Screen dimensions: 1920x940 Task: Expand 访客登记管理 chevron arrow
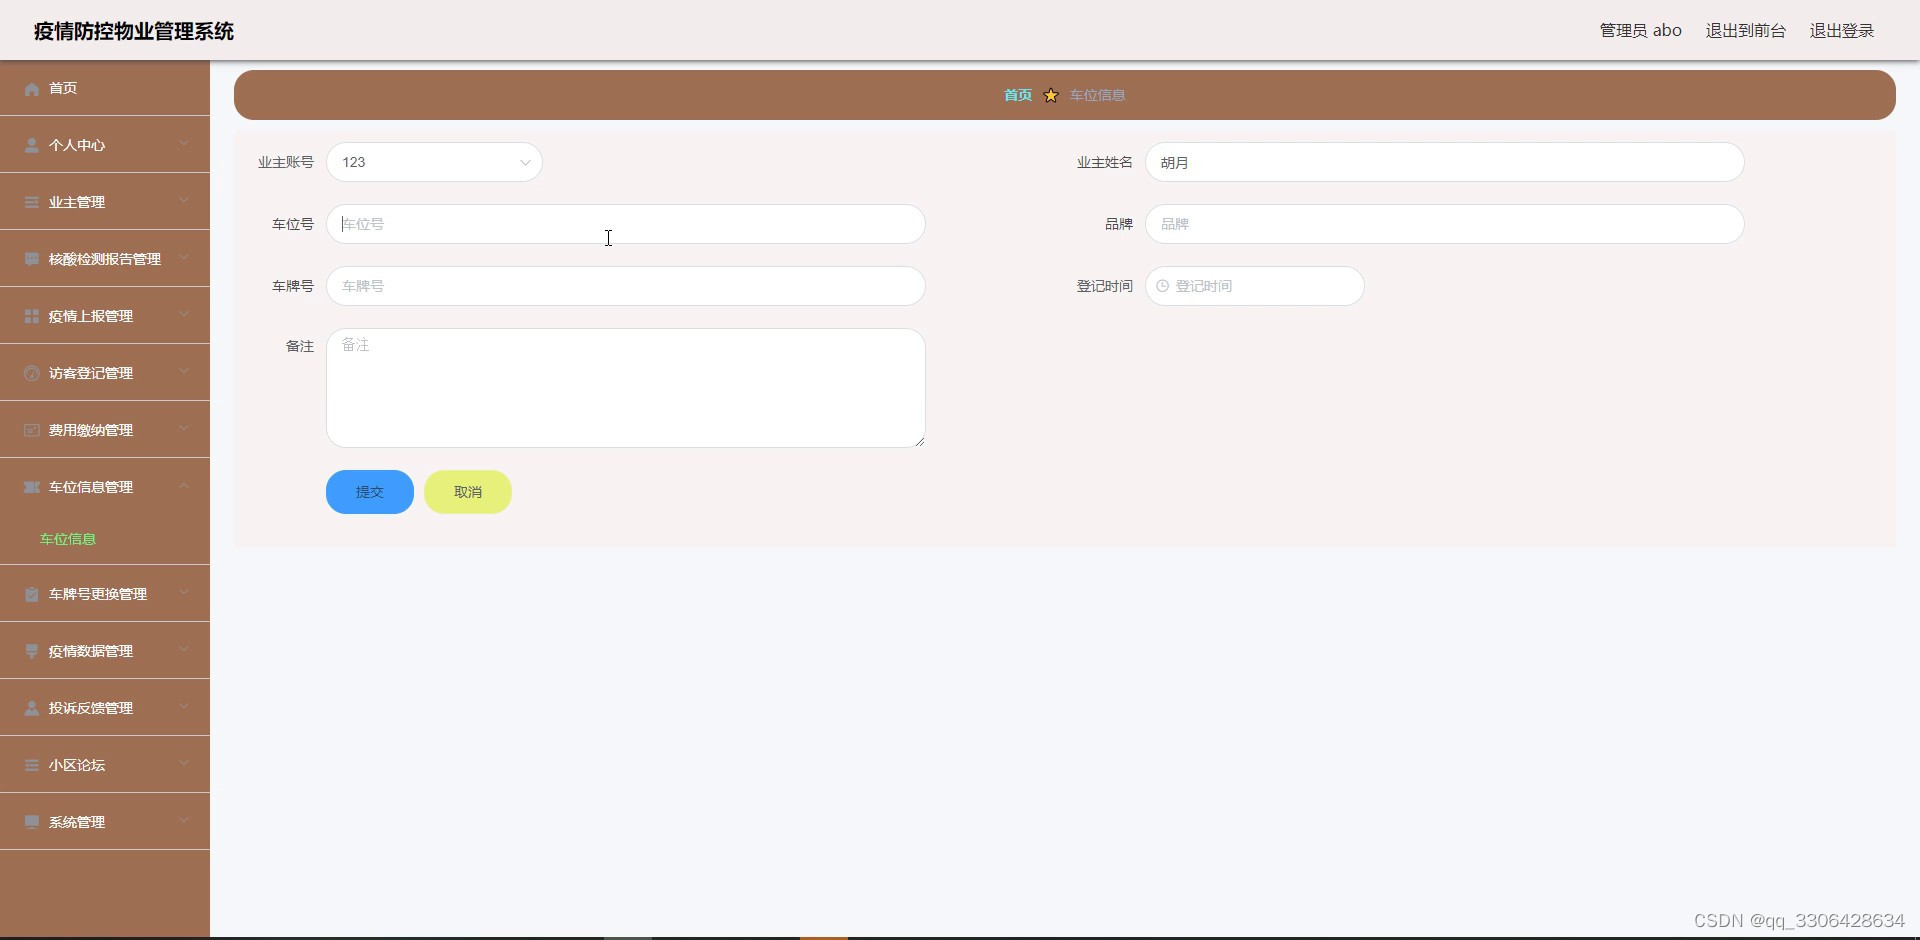[184, 372]
